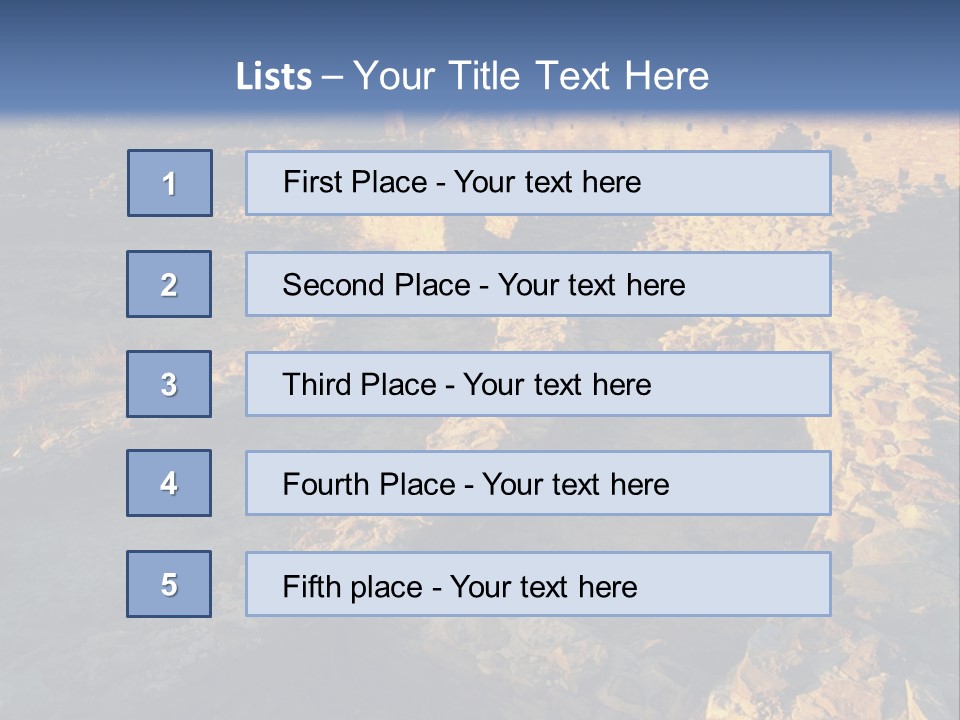Click the number 5 box
Viewport: 960px width, 720px height.
coord(169,584)
